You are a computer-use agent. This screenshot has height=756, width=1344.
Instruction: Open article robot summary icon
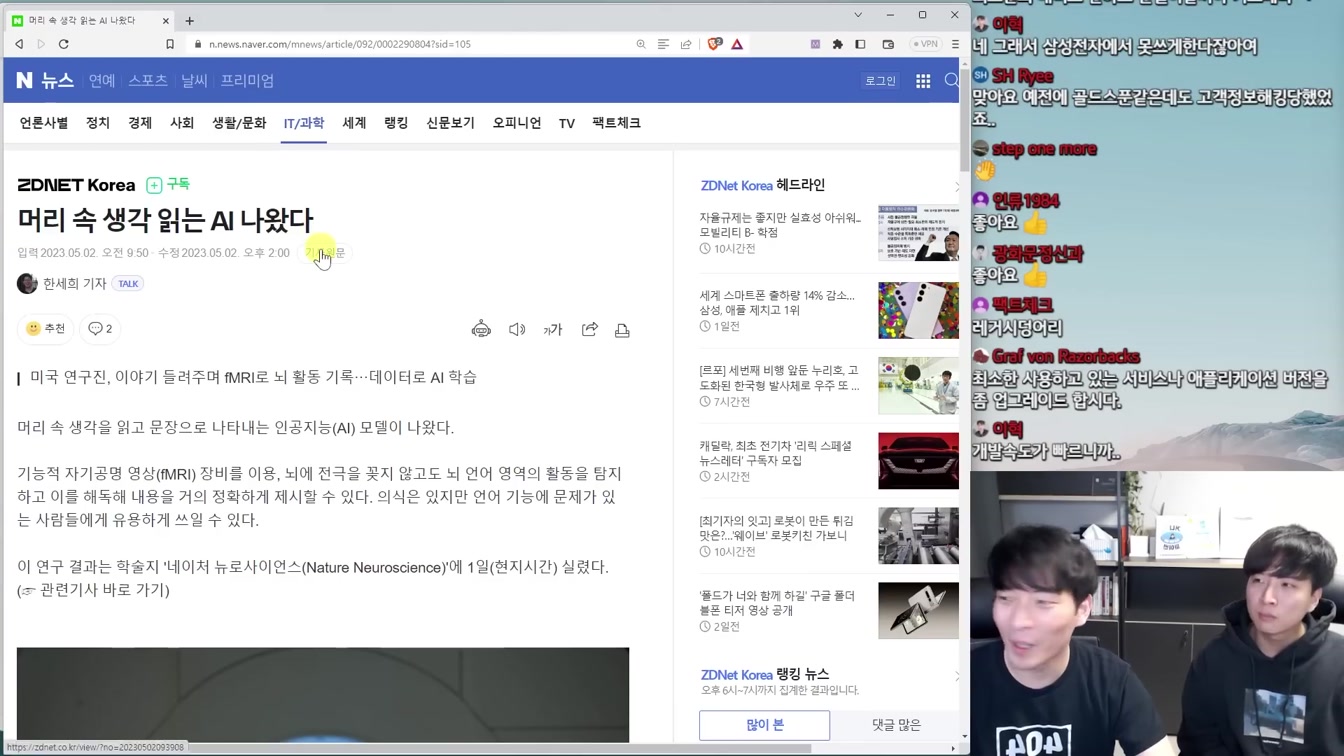tap(481, 329)
